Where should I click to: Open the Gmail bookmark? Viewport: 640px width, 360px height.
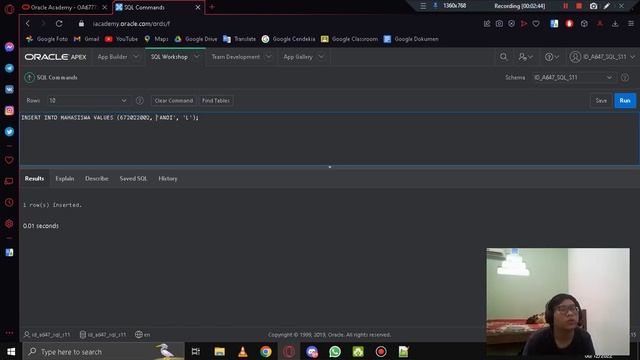tap(86, 39)
